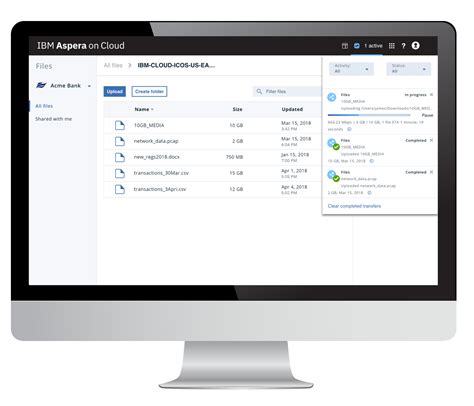474x406 pixels.
Task: Click the 12 GB size cell
Action: click(236, 189)
